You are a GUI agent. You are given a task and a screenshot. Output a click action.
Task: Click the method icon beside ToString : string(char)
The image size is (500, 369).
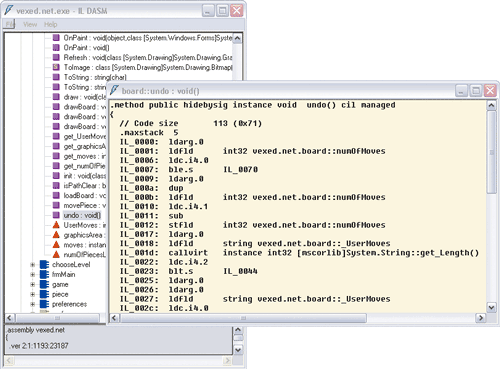click(56, 77)
